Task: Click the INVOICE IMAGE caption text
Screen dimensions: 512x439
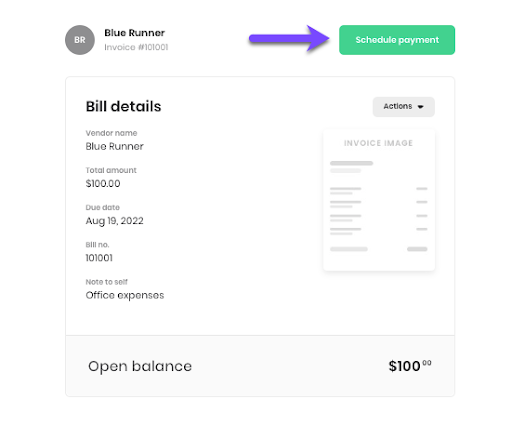Action: [378, 143]
